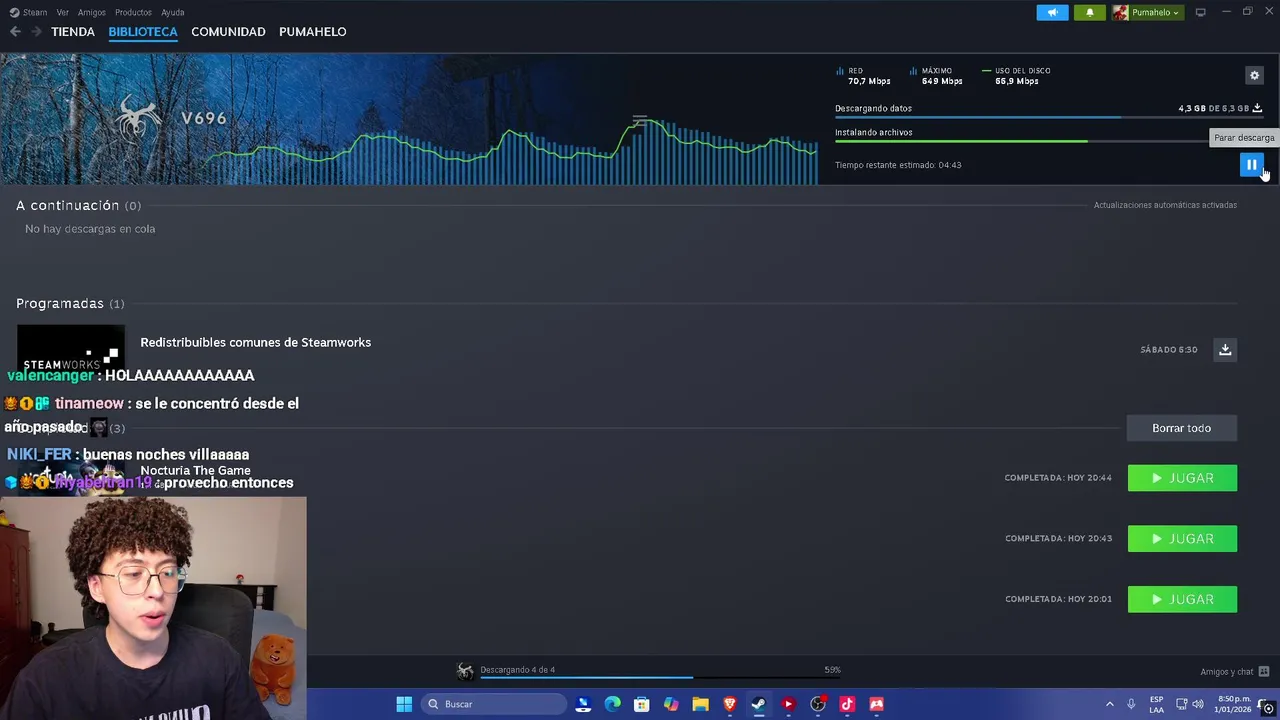Open download settings gear
This screenshot has width=1280, height=720.
pos(1254,75)
